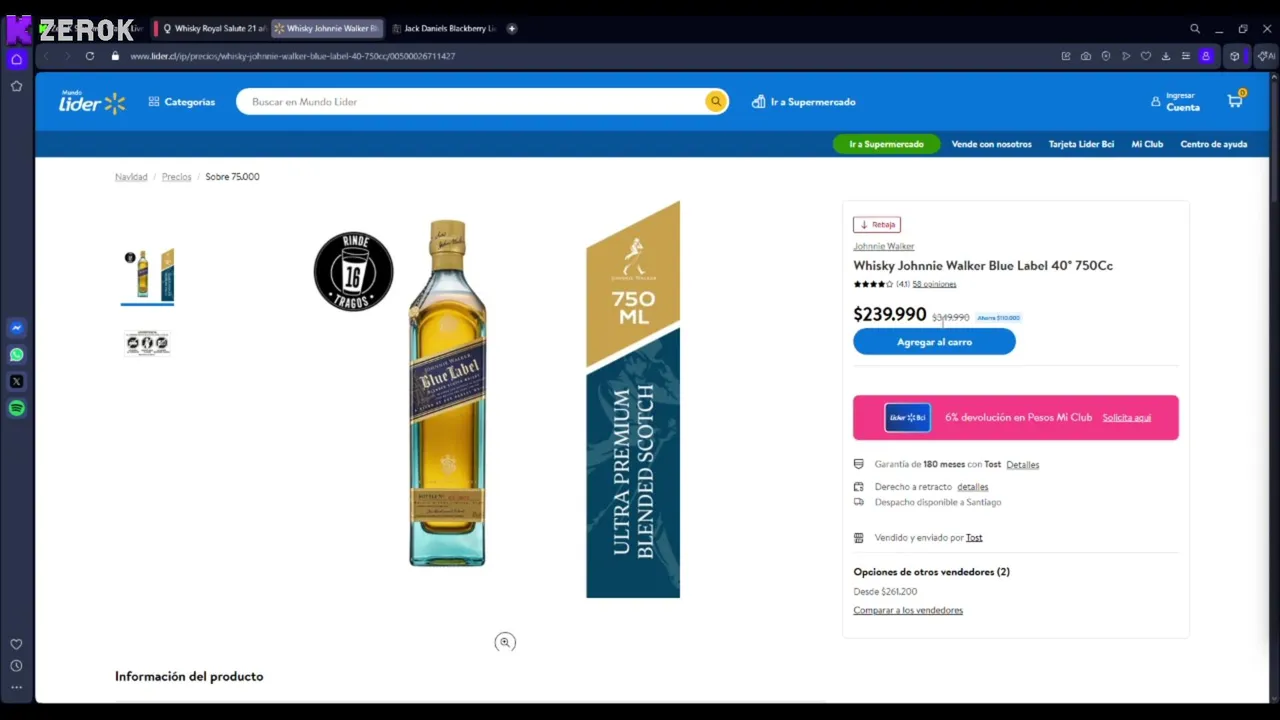The width and height of the screenshot is (1280, 720).
Task: Click the Agregar al carro button
Action: point(934,342)
